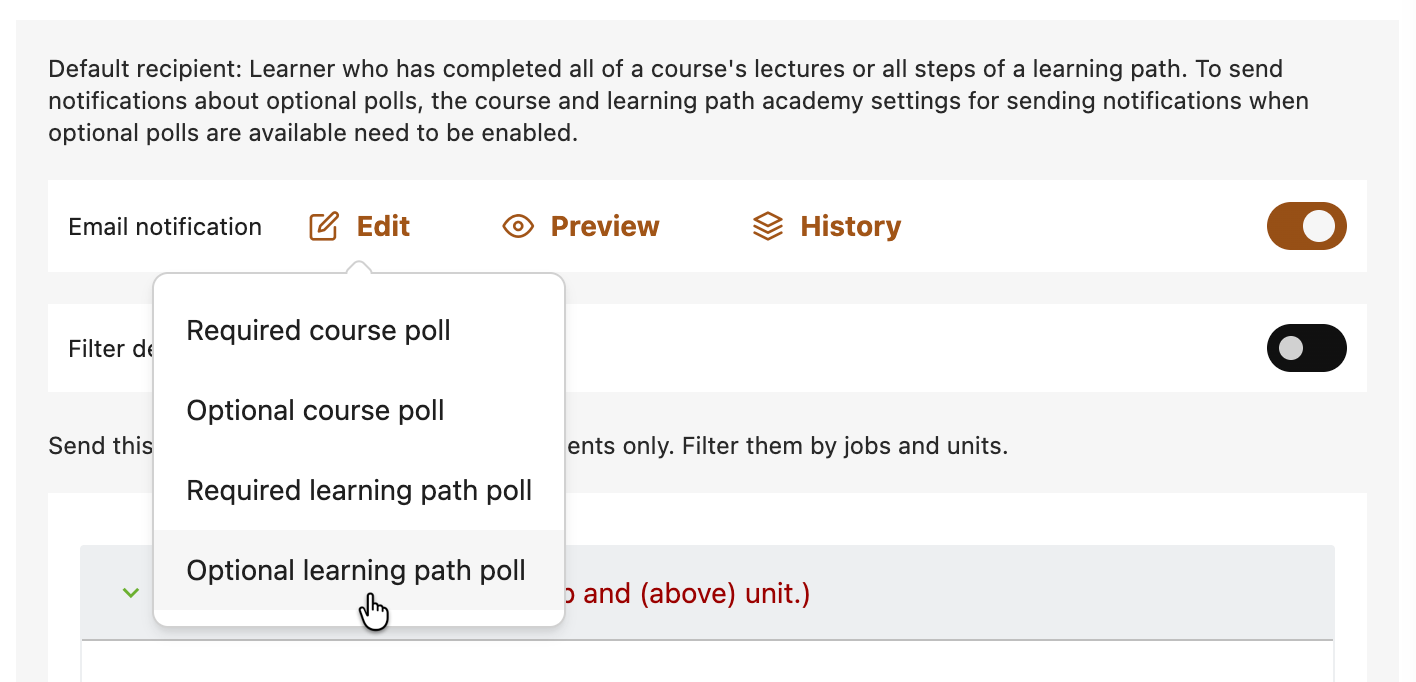Select Optional learning path poll

pos(355,570)
